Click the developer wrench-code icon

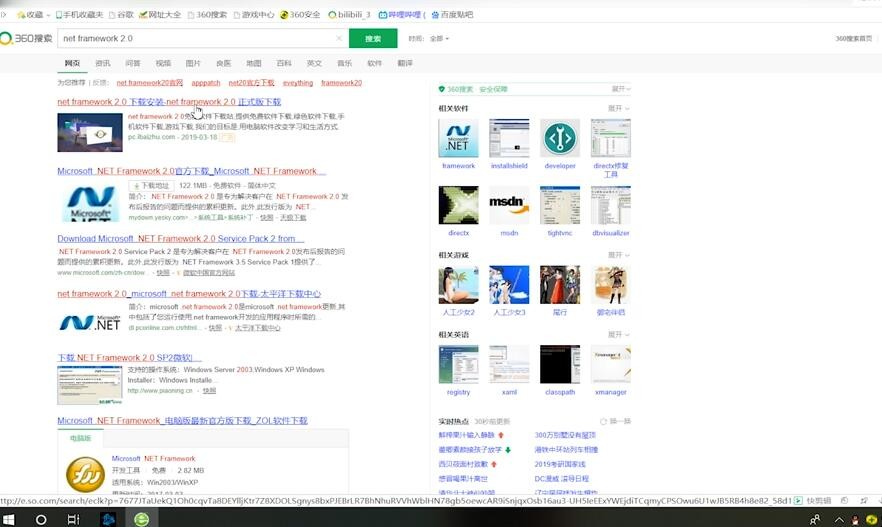pos(560,139)
